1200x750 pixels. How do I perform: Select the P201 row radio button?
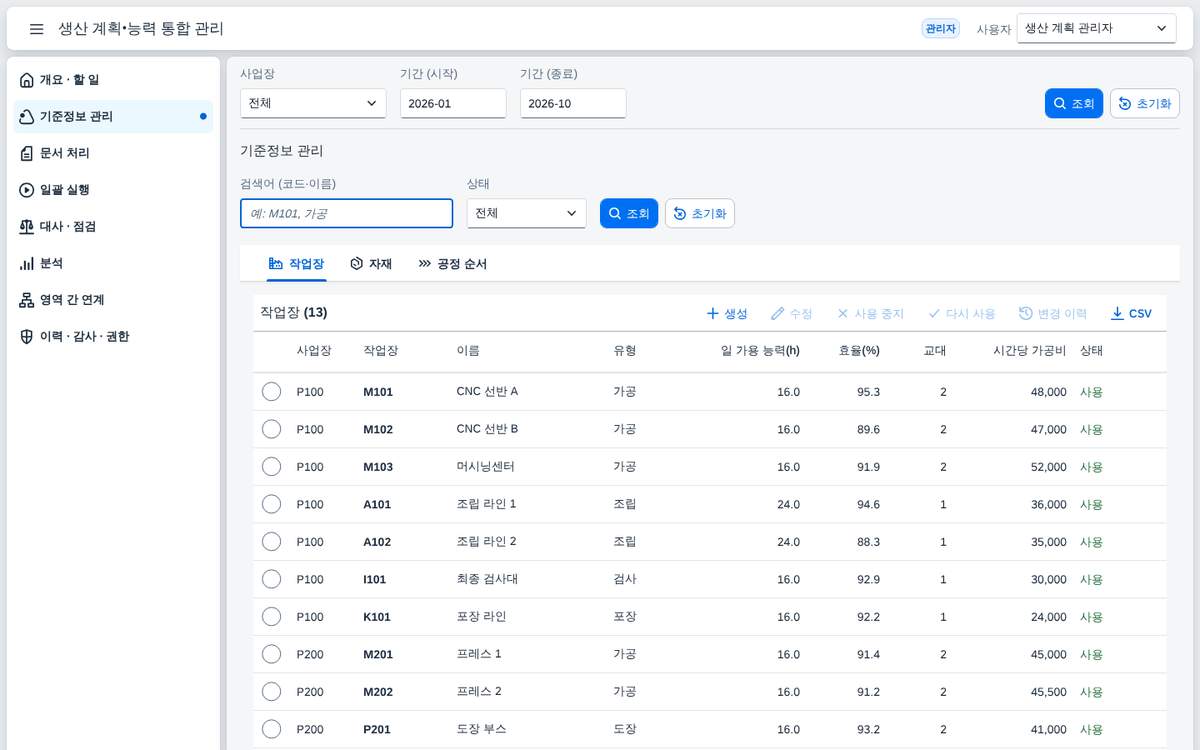click(x=271, y=729)
